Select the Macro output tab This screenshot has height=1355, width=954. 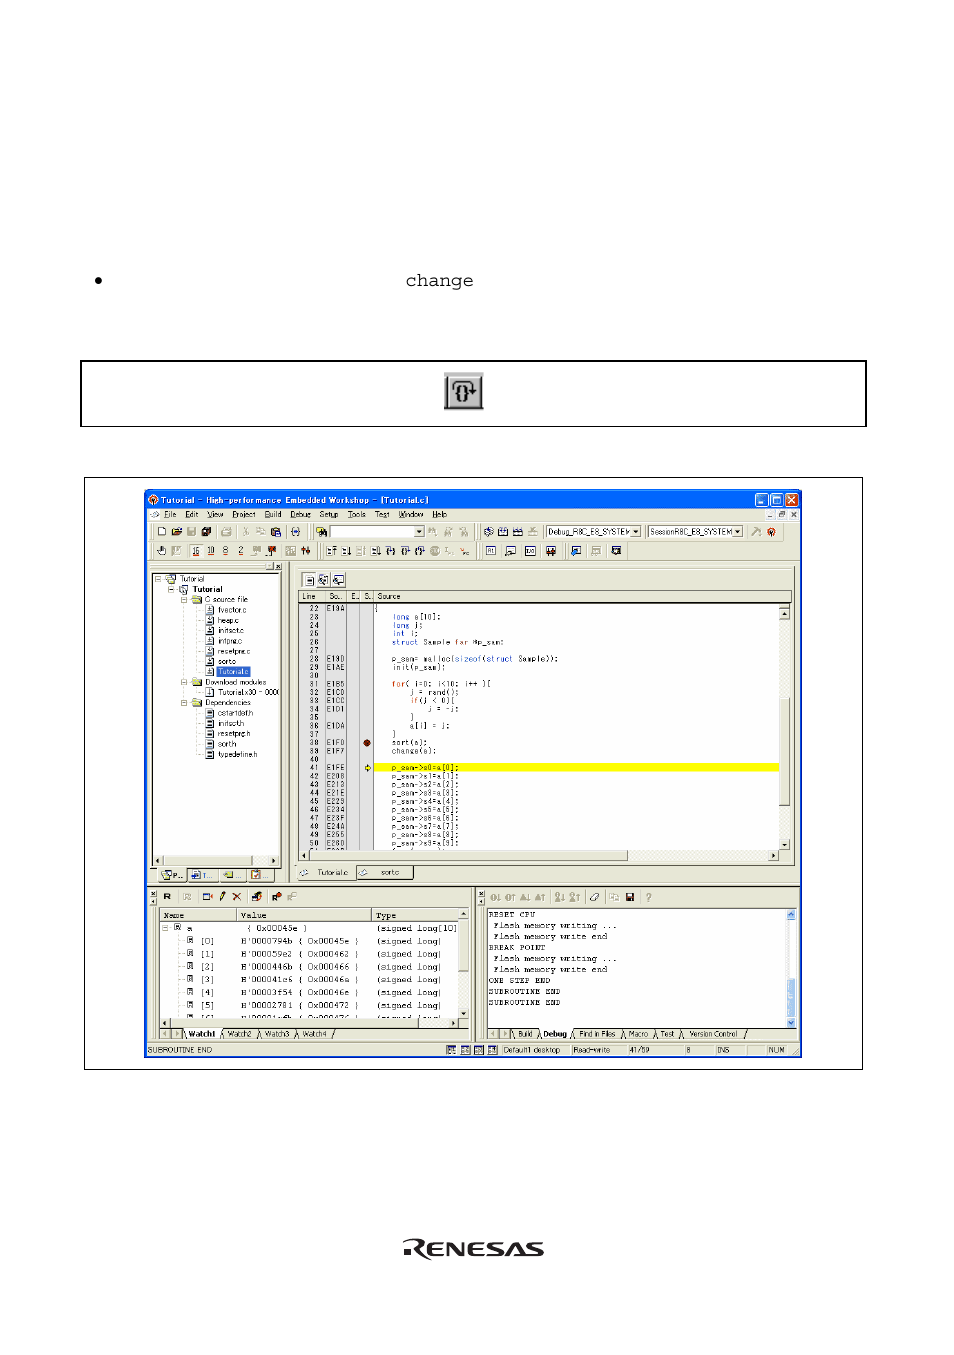(x=638, y=1034)
